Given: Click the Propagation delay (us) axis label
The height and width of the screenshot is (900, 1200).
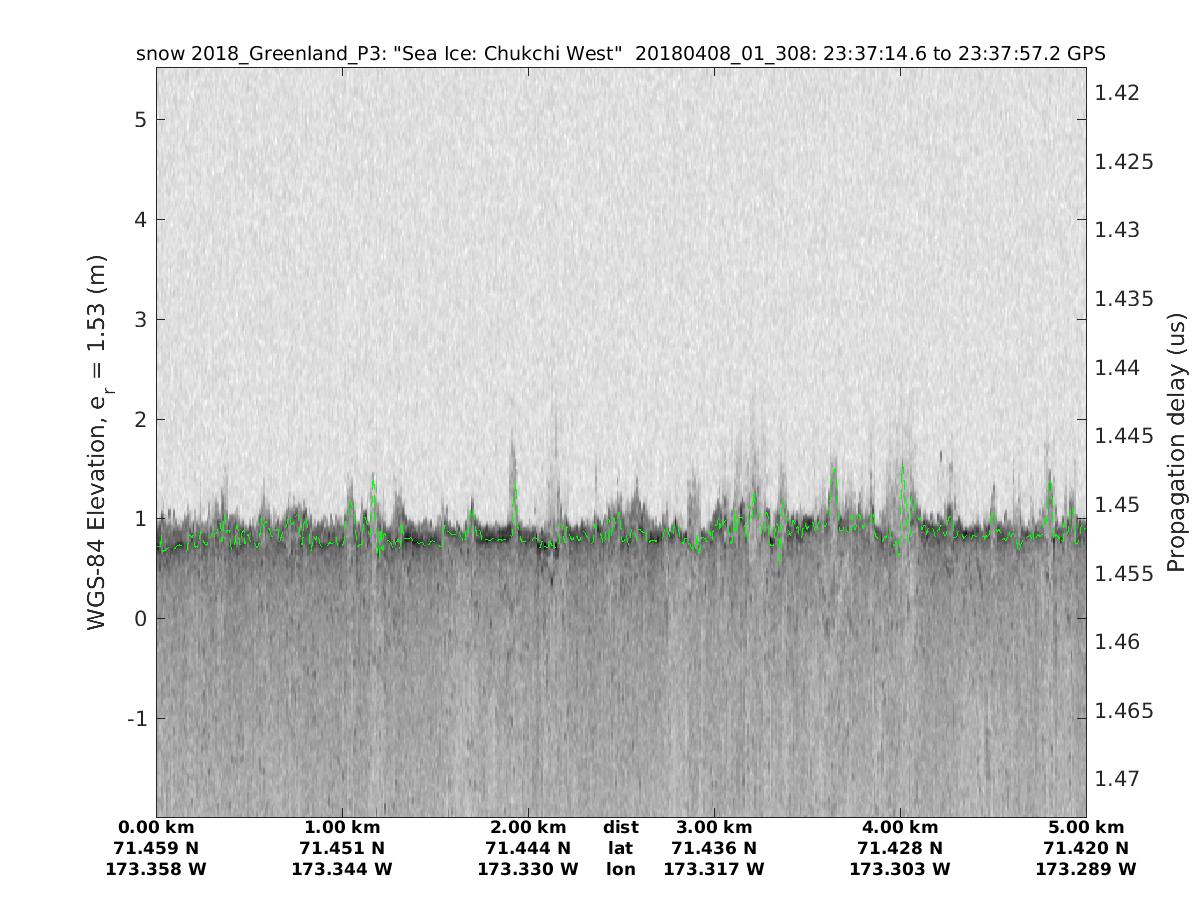Looking at the screenshot, I should [1175, 442].
